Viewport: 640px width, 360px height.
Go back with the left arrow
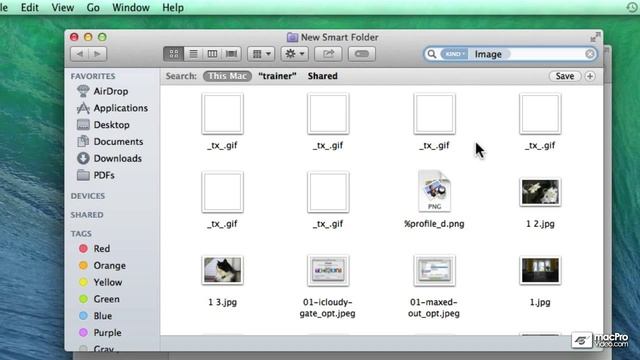[80, 54]
